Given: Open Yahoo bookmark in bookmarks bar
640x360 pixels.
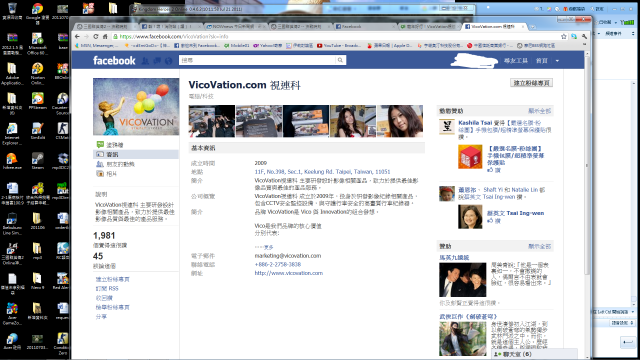Looking at the screenshot, I should pos(268,46).
